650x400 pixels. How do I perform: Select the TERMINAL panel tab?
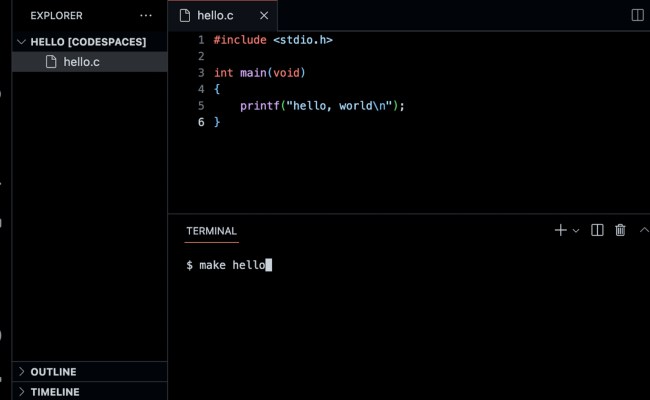(x=211, y=231)
